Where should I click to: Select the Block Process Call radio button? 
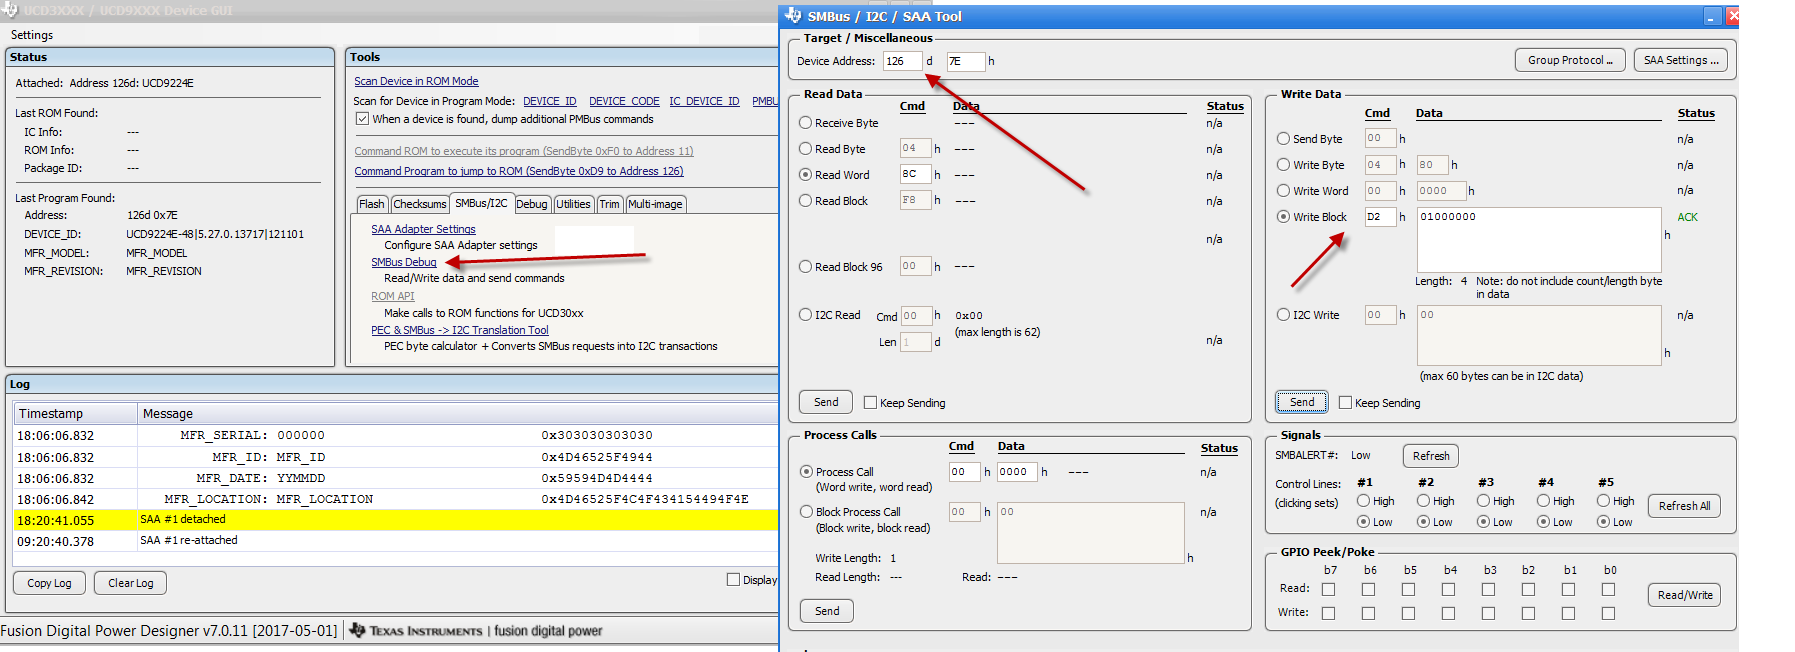pos(806,512)
